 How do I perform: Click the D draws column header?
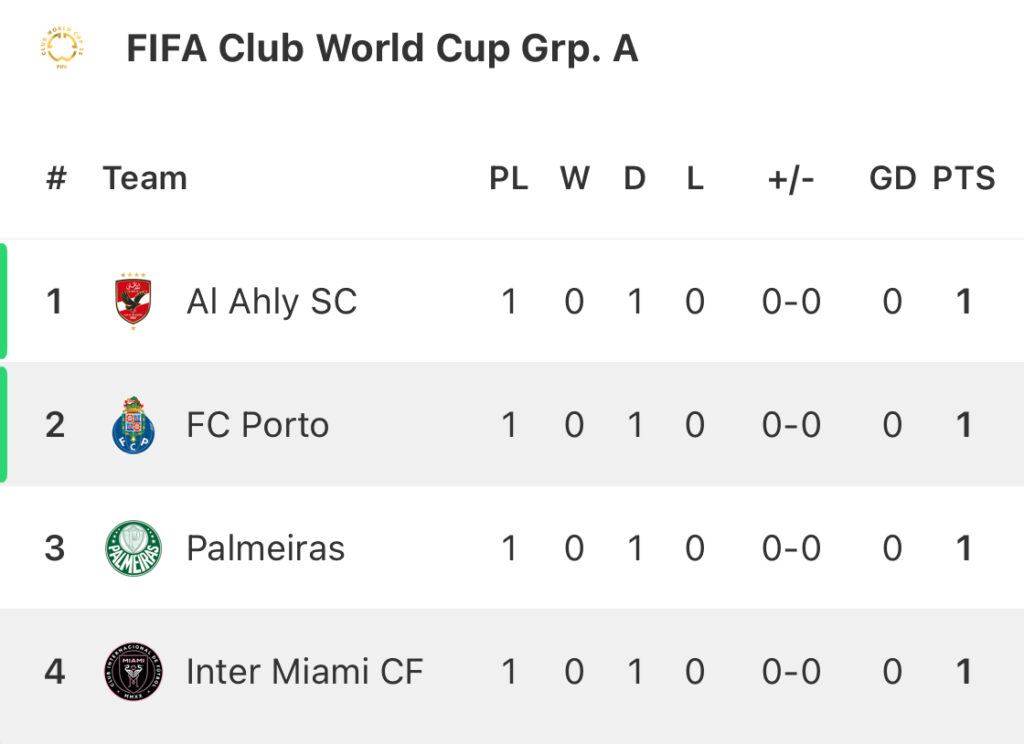[x=634, y=178]
